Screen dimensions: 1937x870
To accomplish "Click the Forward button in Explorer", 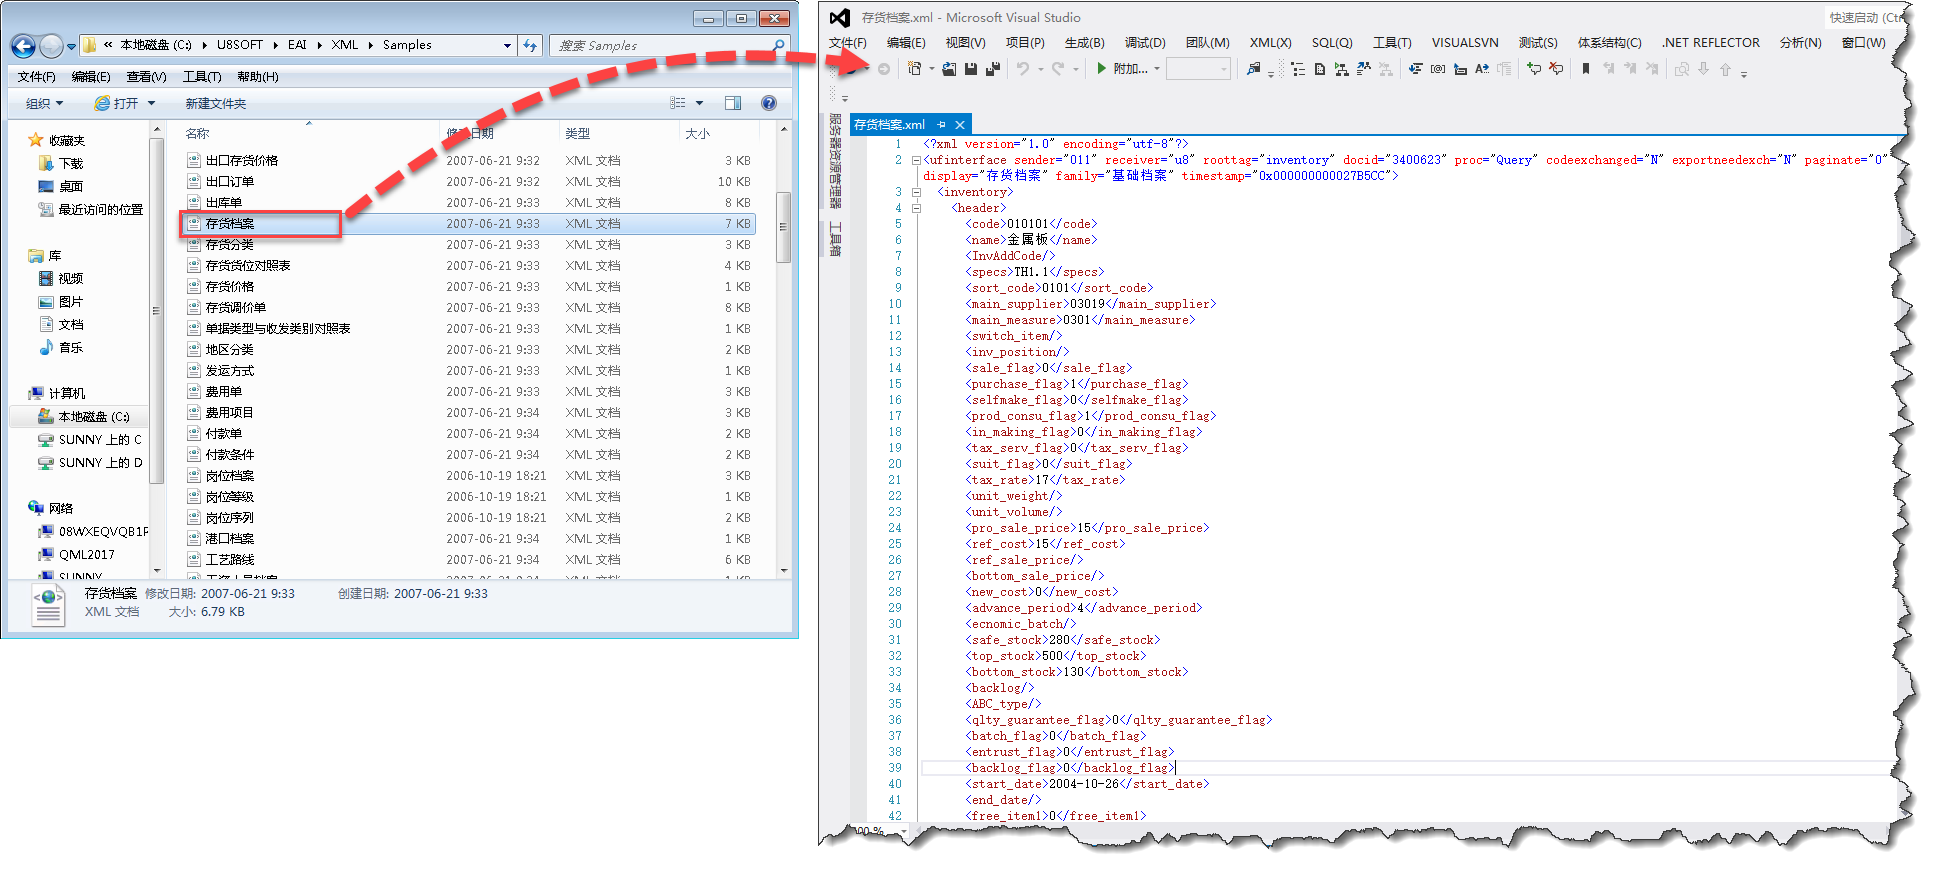I will click(51, 45).
